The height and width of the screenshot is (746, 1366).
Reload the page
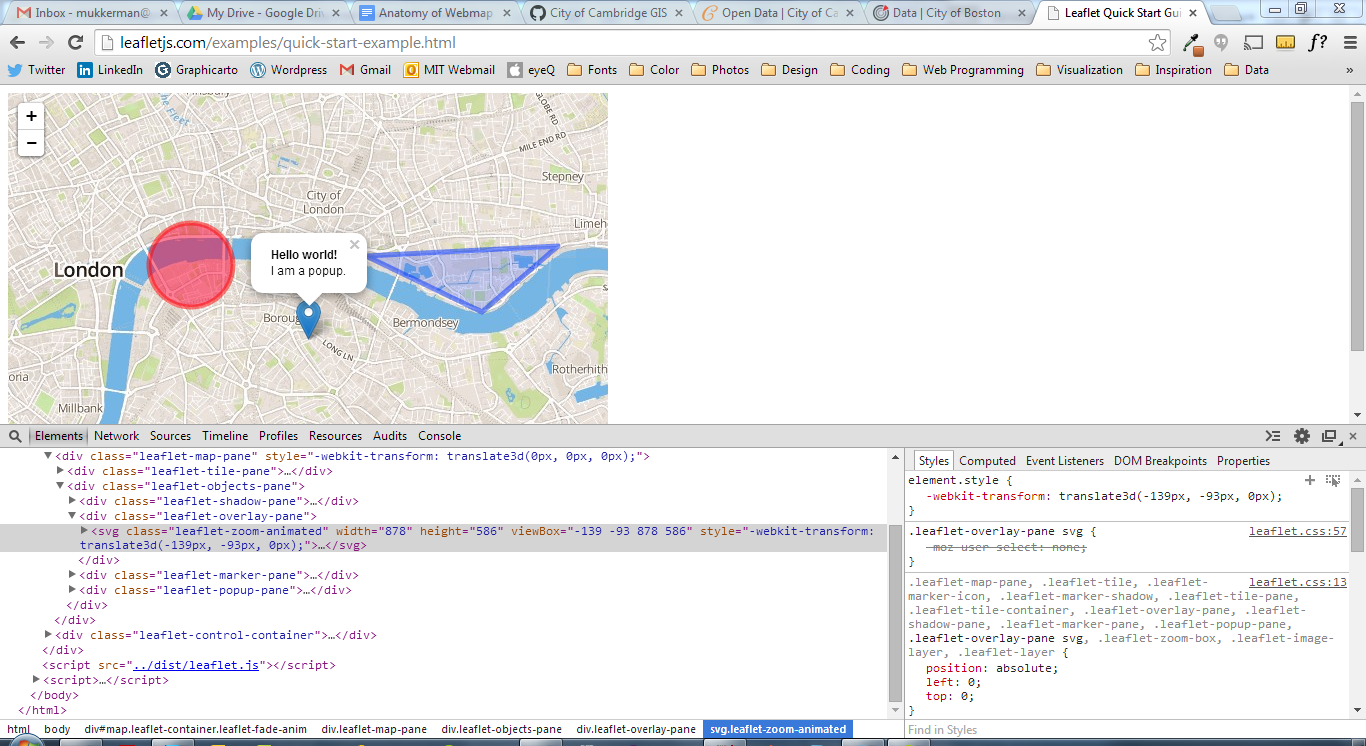[75, 43]
